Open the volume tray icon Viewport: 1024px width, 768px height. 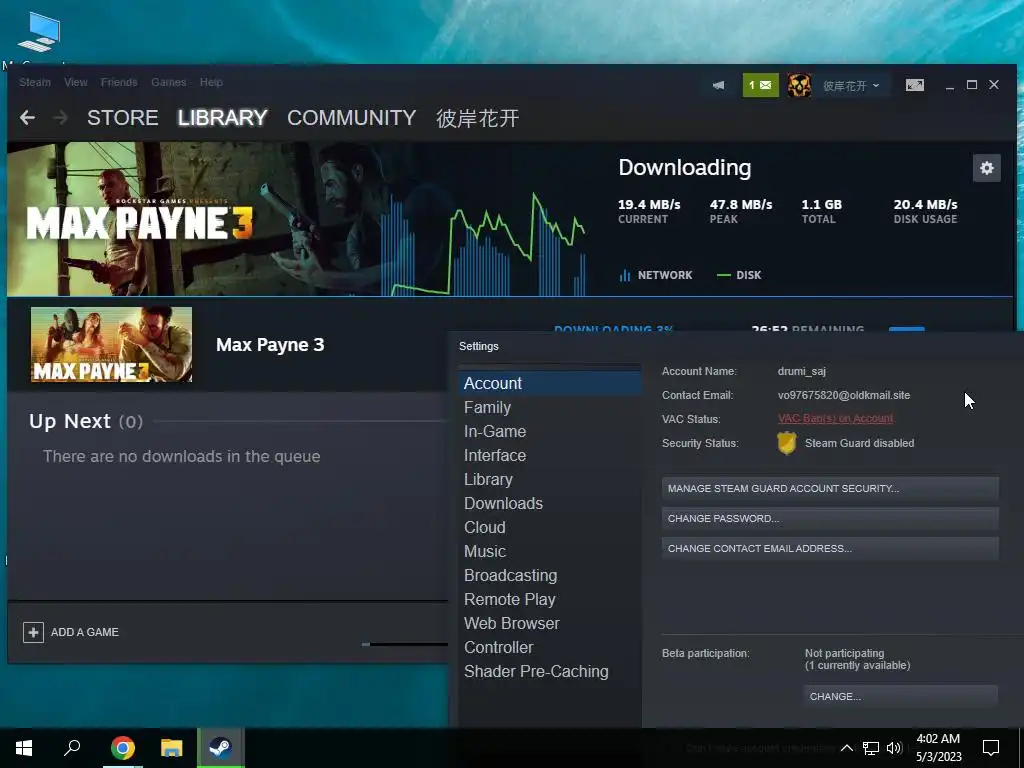(894, 748)
